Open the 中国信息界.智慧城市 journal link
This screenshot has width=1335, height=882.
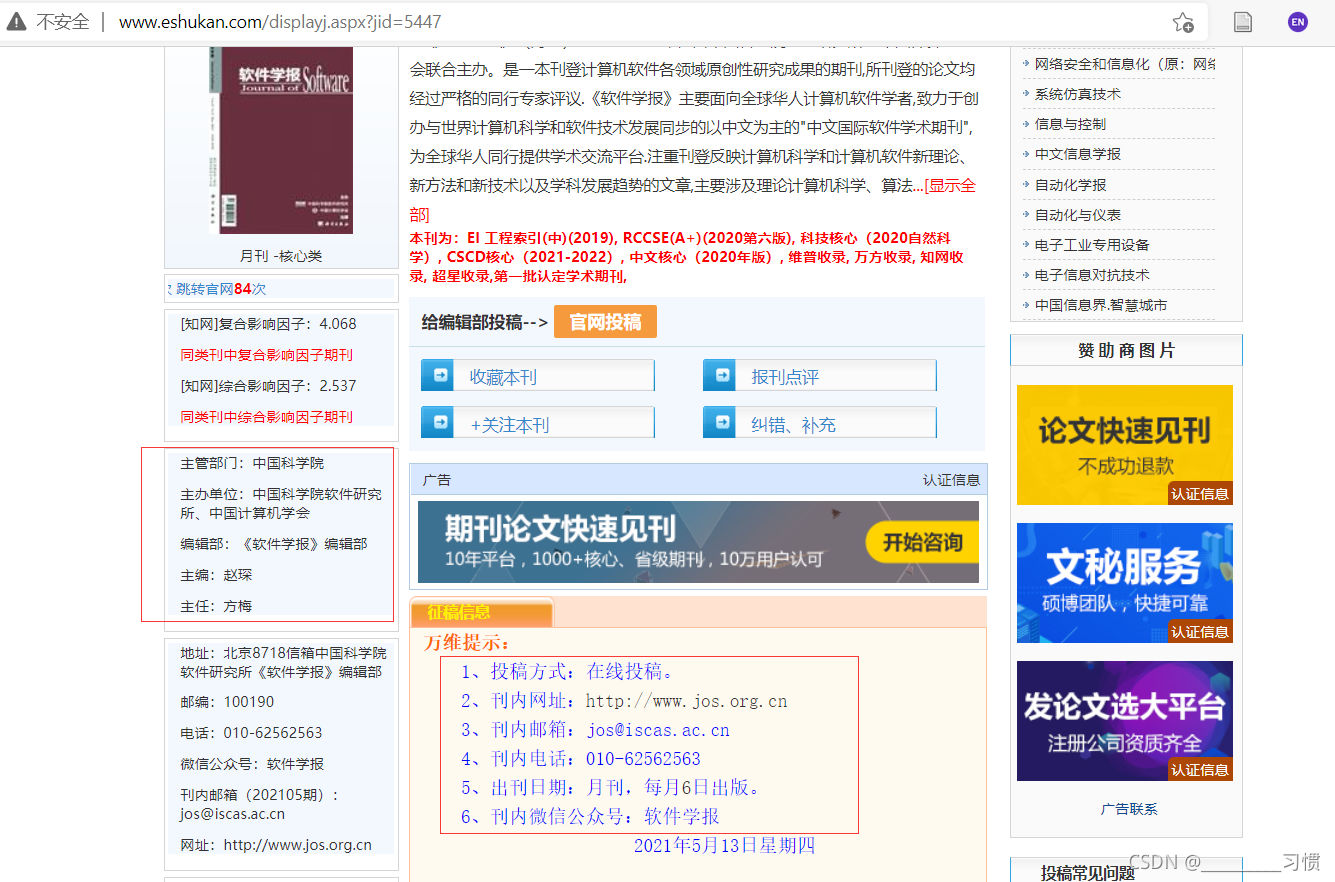tap(1101, 305)
